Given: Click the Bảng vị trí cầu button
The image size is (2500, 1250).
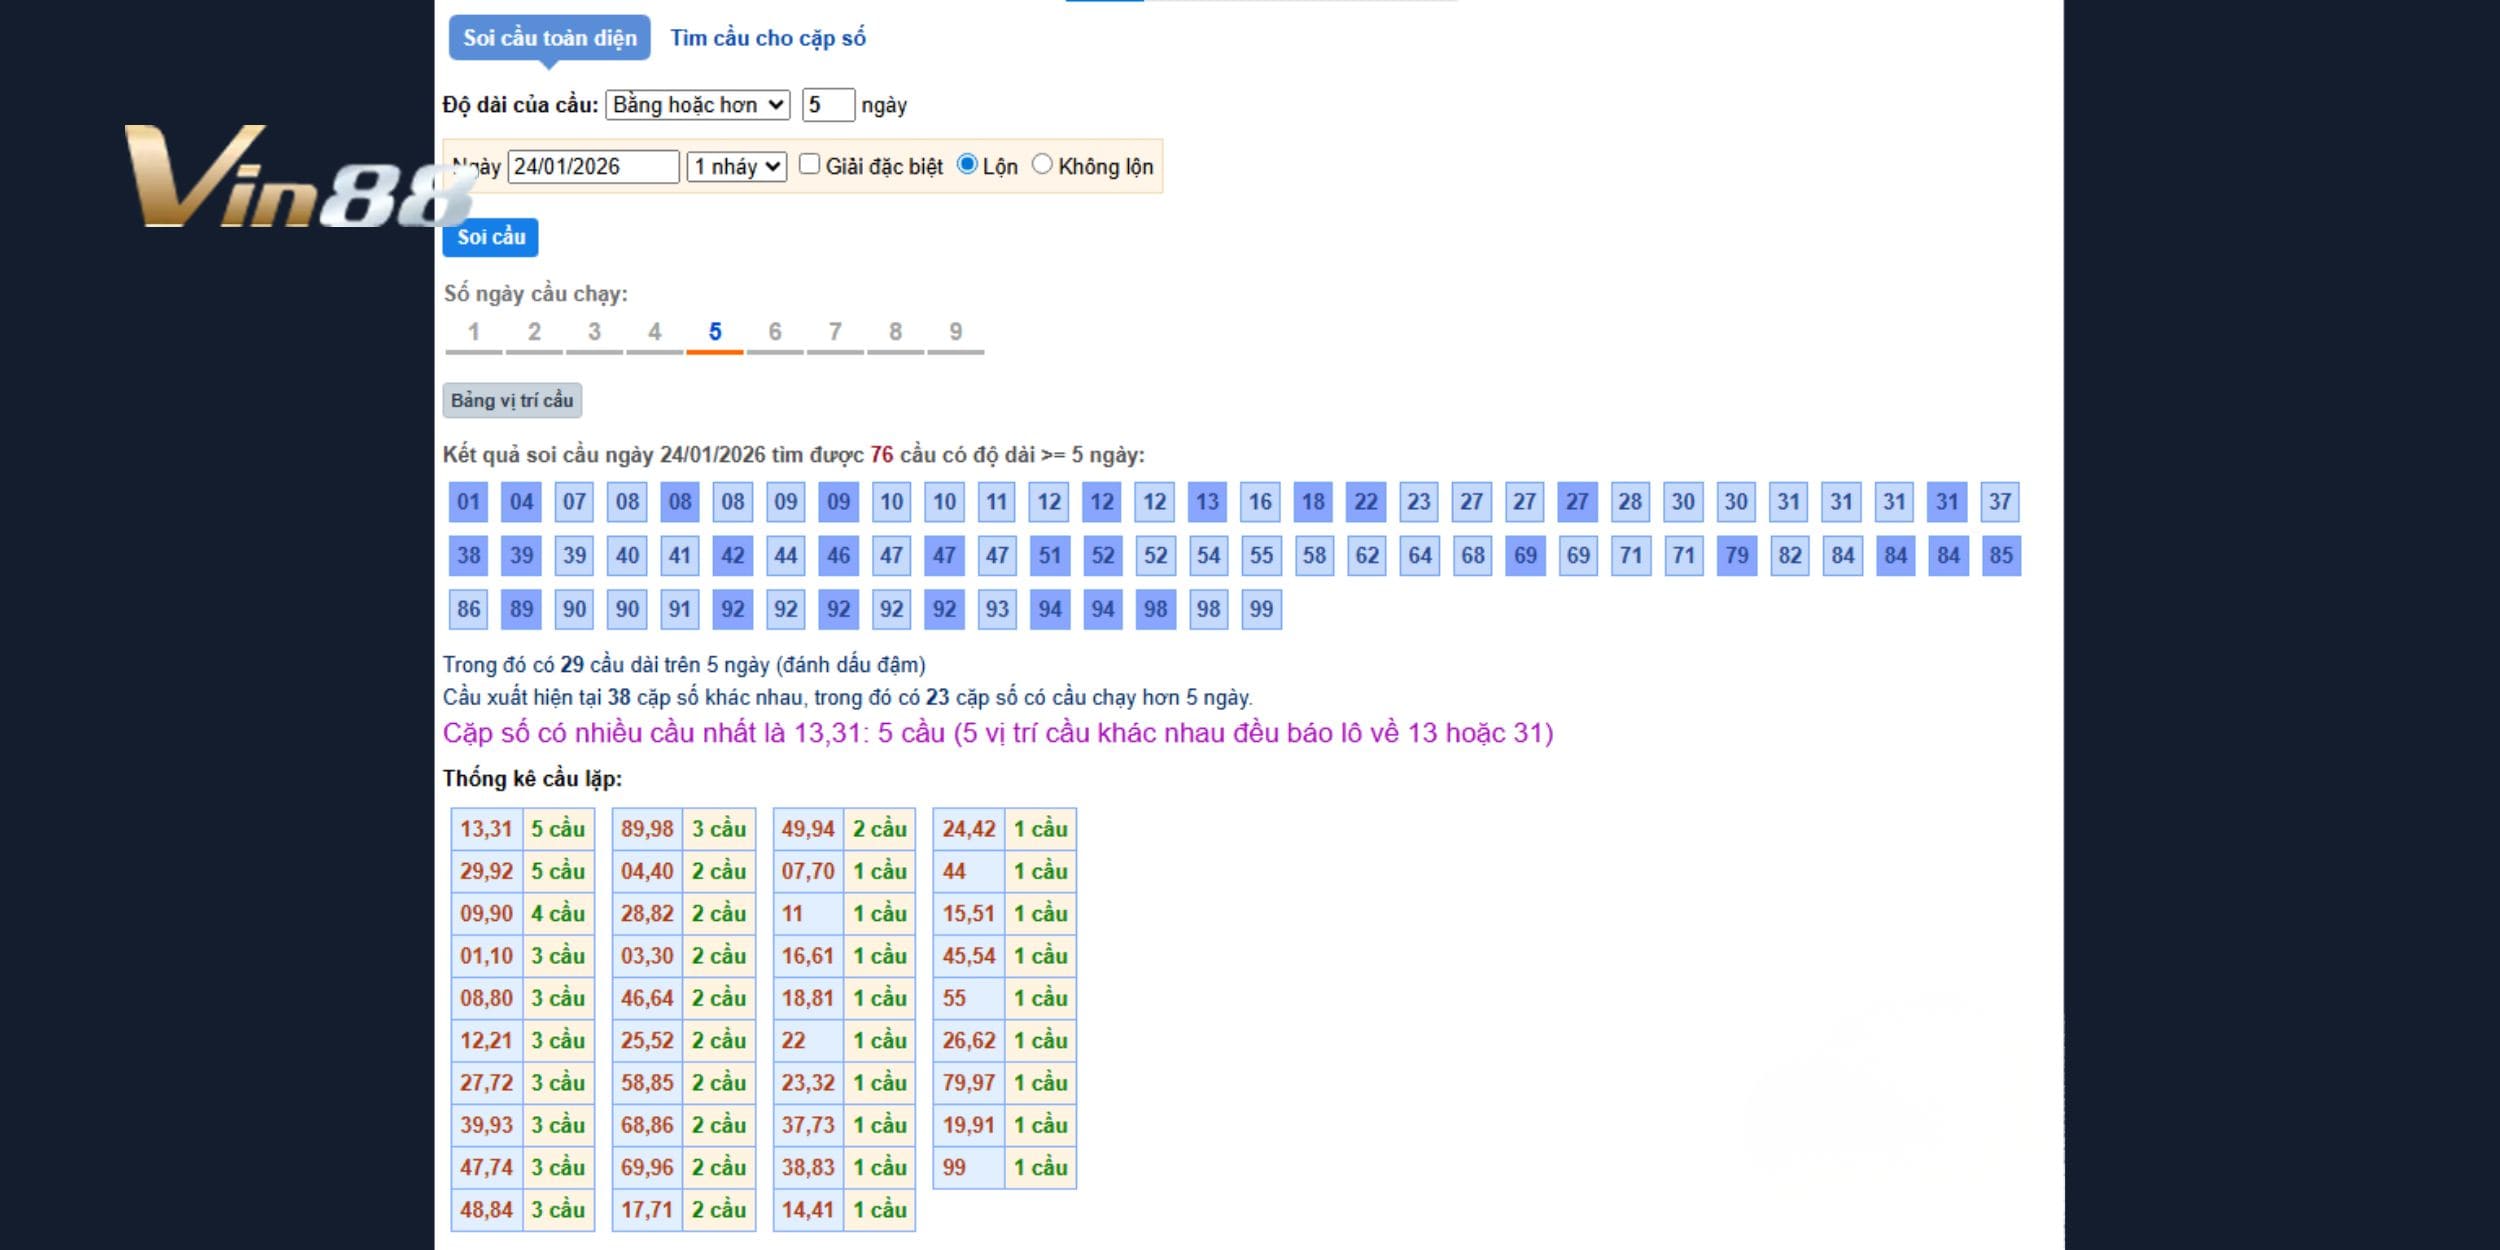Looking at the screenshot, I should coord(512,400).
